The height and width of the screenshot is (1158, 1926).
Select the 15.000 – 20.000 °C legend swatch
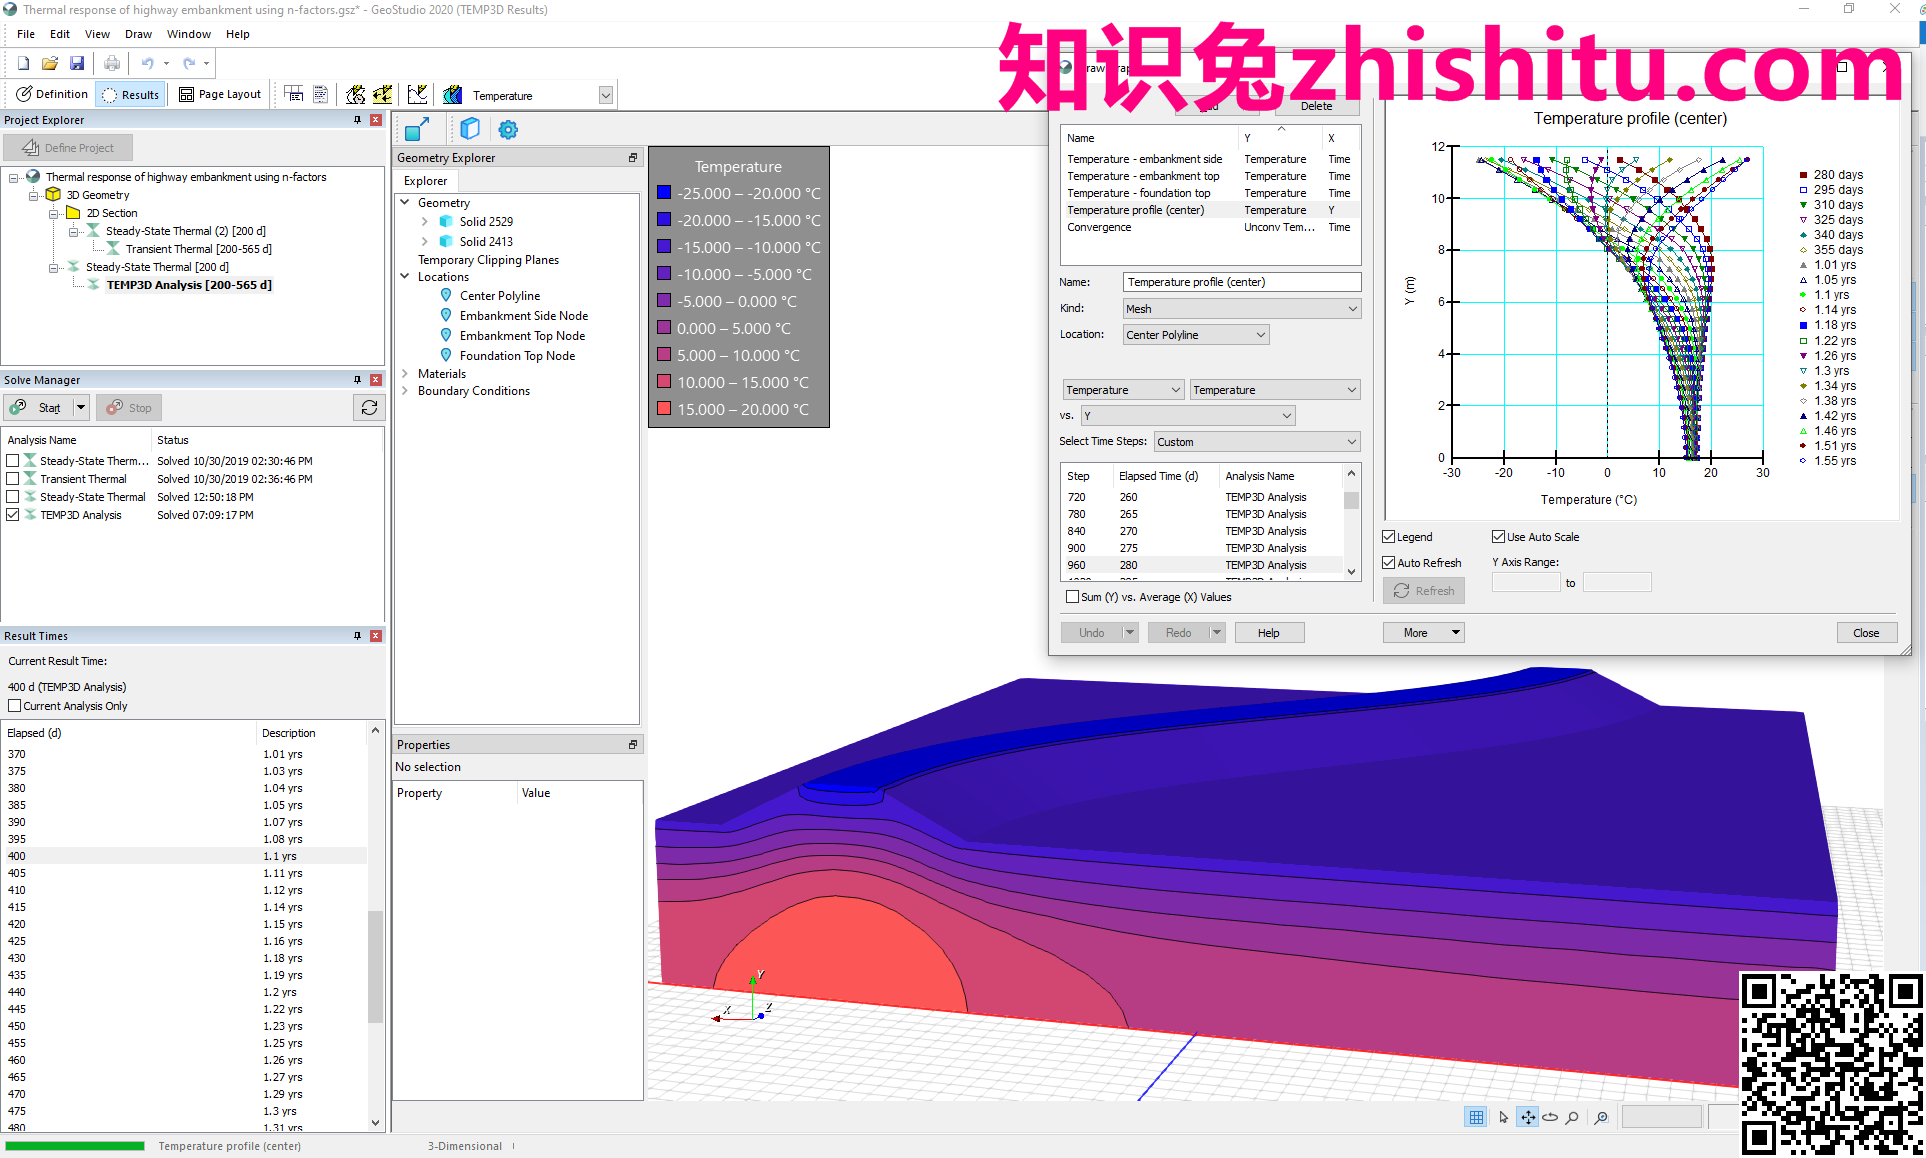pyautogui.click(x=664, y=409)
